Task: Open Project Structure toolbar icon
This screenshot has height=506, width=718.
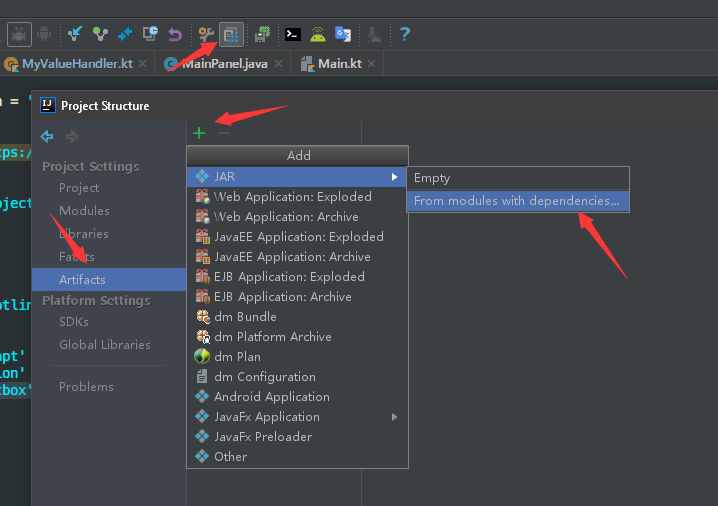Action: point(231,34)
